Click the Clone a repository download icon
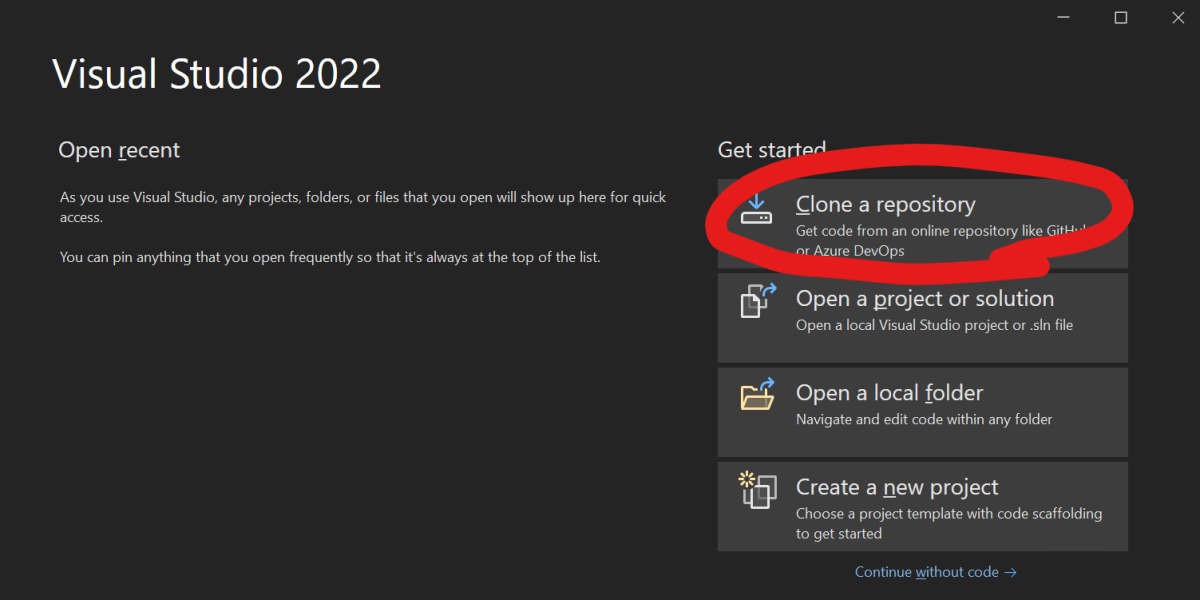 point(757,208)
